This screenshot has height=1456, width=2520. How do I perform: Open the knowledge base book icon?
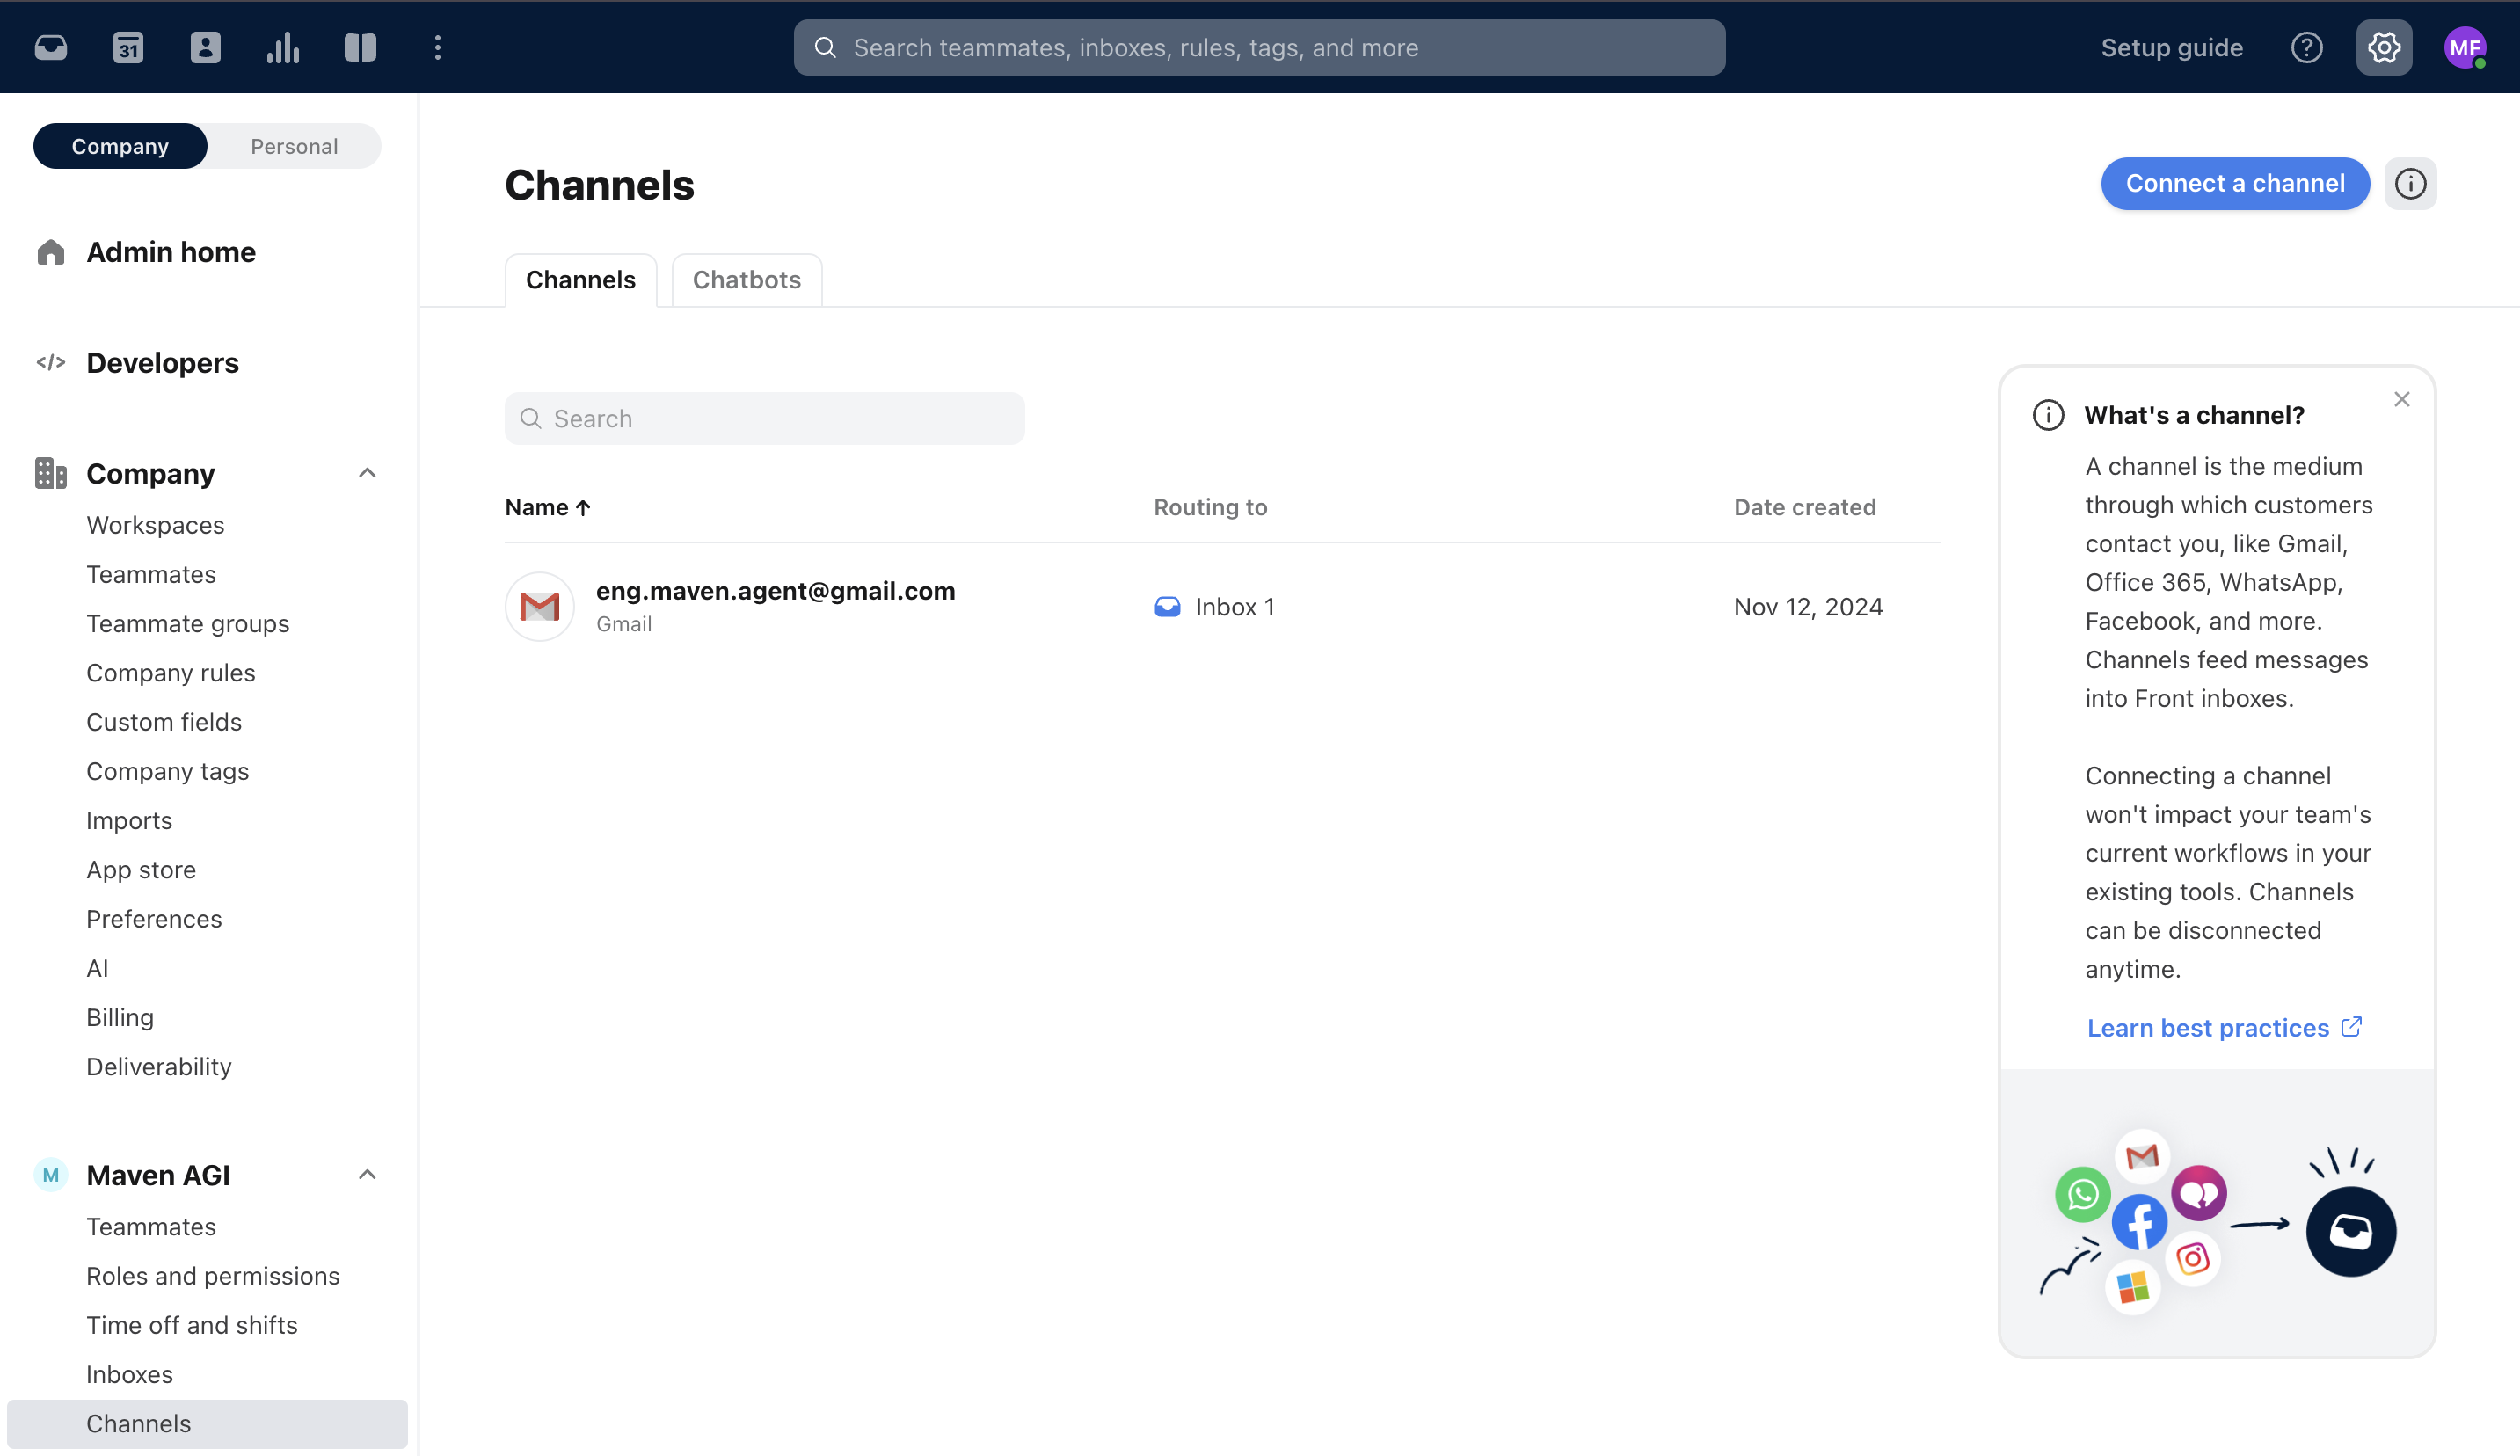[360, 47]
